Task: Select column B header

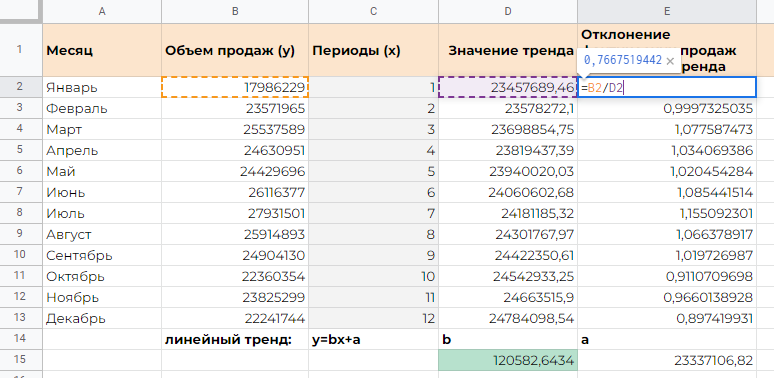Action: point(235,11)
